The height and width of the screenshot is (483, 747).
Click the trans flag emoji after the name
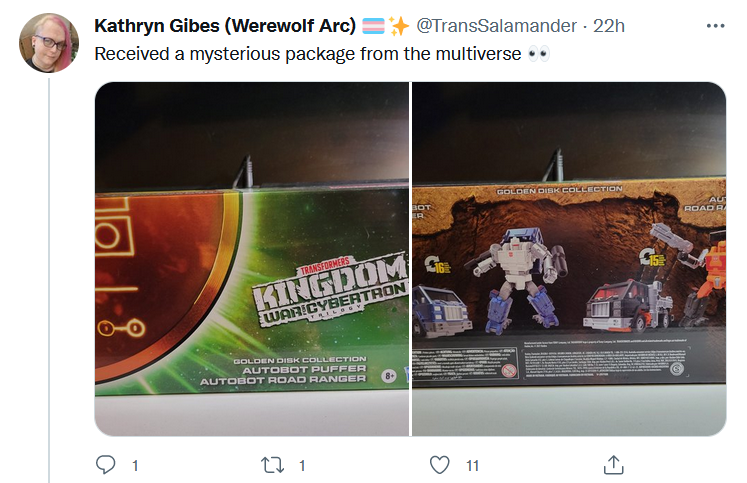pyautogui.click(x=374, y=26)
